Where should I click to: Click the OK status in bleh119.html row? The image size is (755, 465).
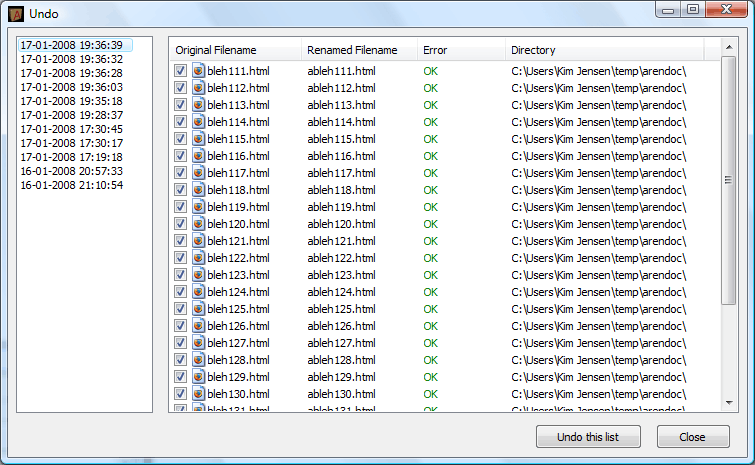(430, 207)
